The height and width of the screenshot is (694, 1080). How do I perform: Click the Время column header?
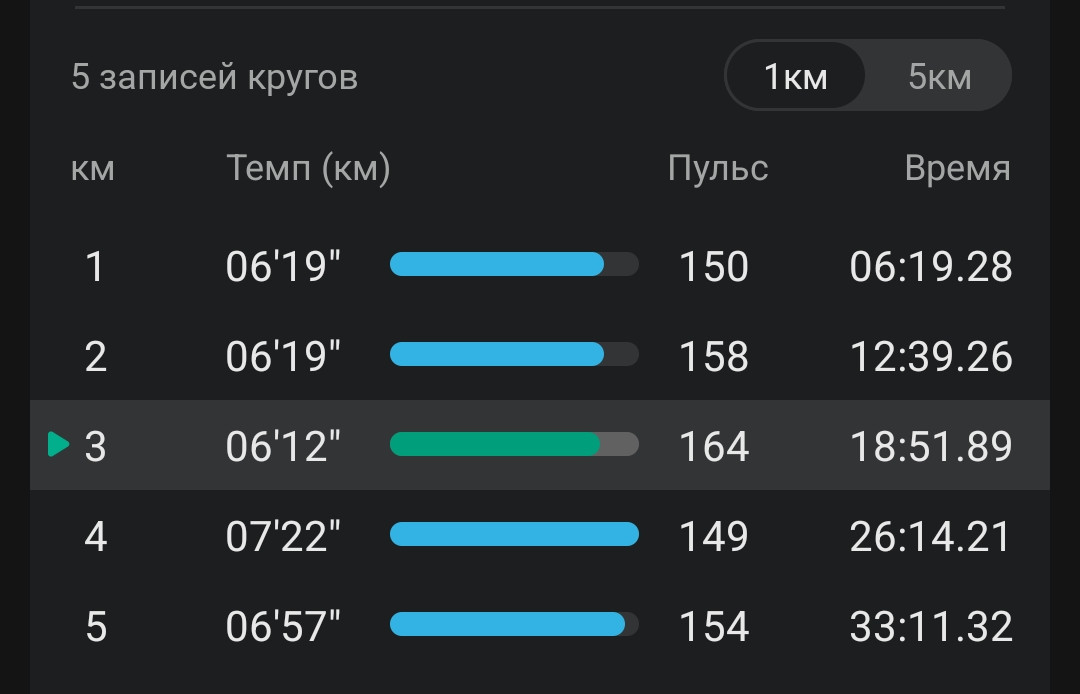click(957, 168)
